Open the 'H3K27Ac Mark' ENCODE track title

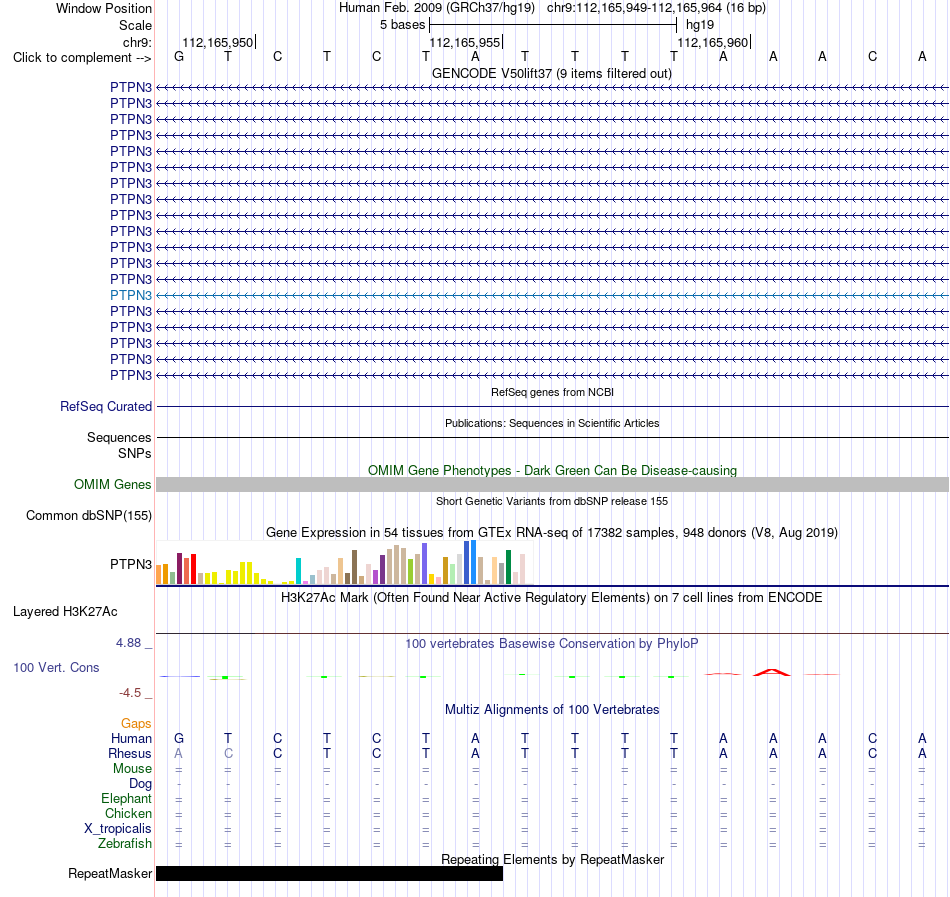pos(552,598)
